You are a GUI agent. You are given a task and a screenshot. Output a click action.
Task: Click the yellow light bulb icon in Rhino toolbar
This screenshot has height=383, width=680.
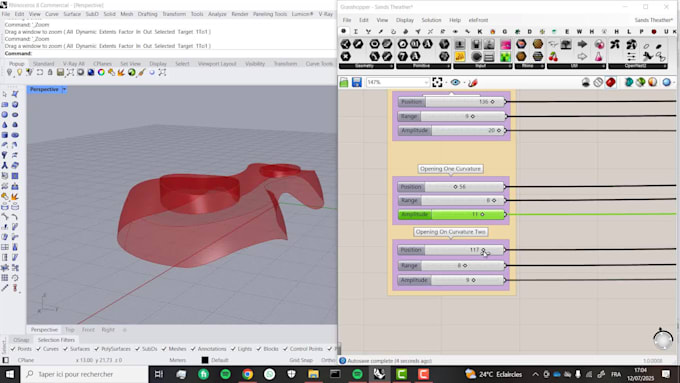[19, 72]
